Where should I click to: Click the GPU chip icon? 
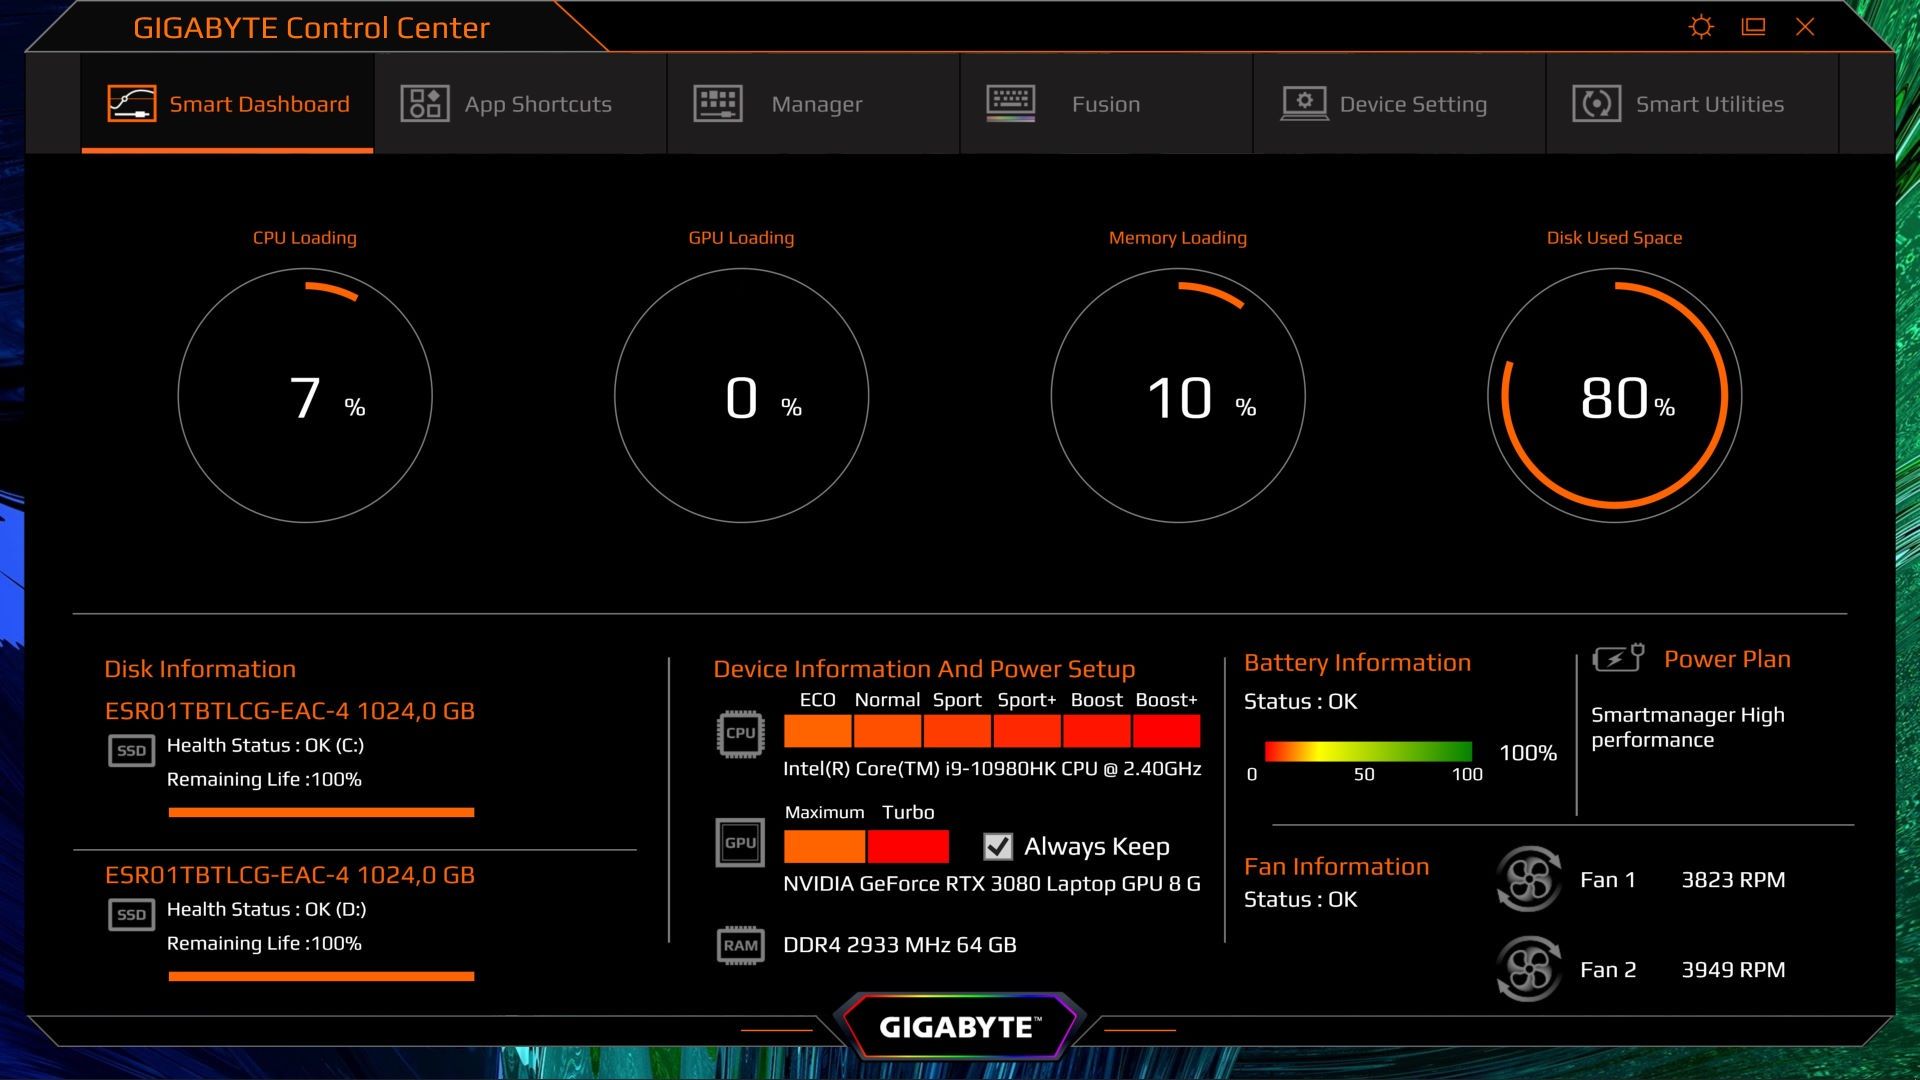point(740,842)
